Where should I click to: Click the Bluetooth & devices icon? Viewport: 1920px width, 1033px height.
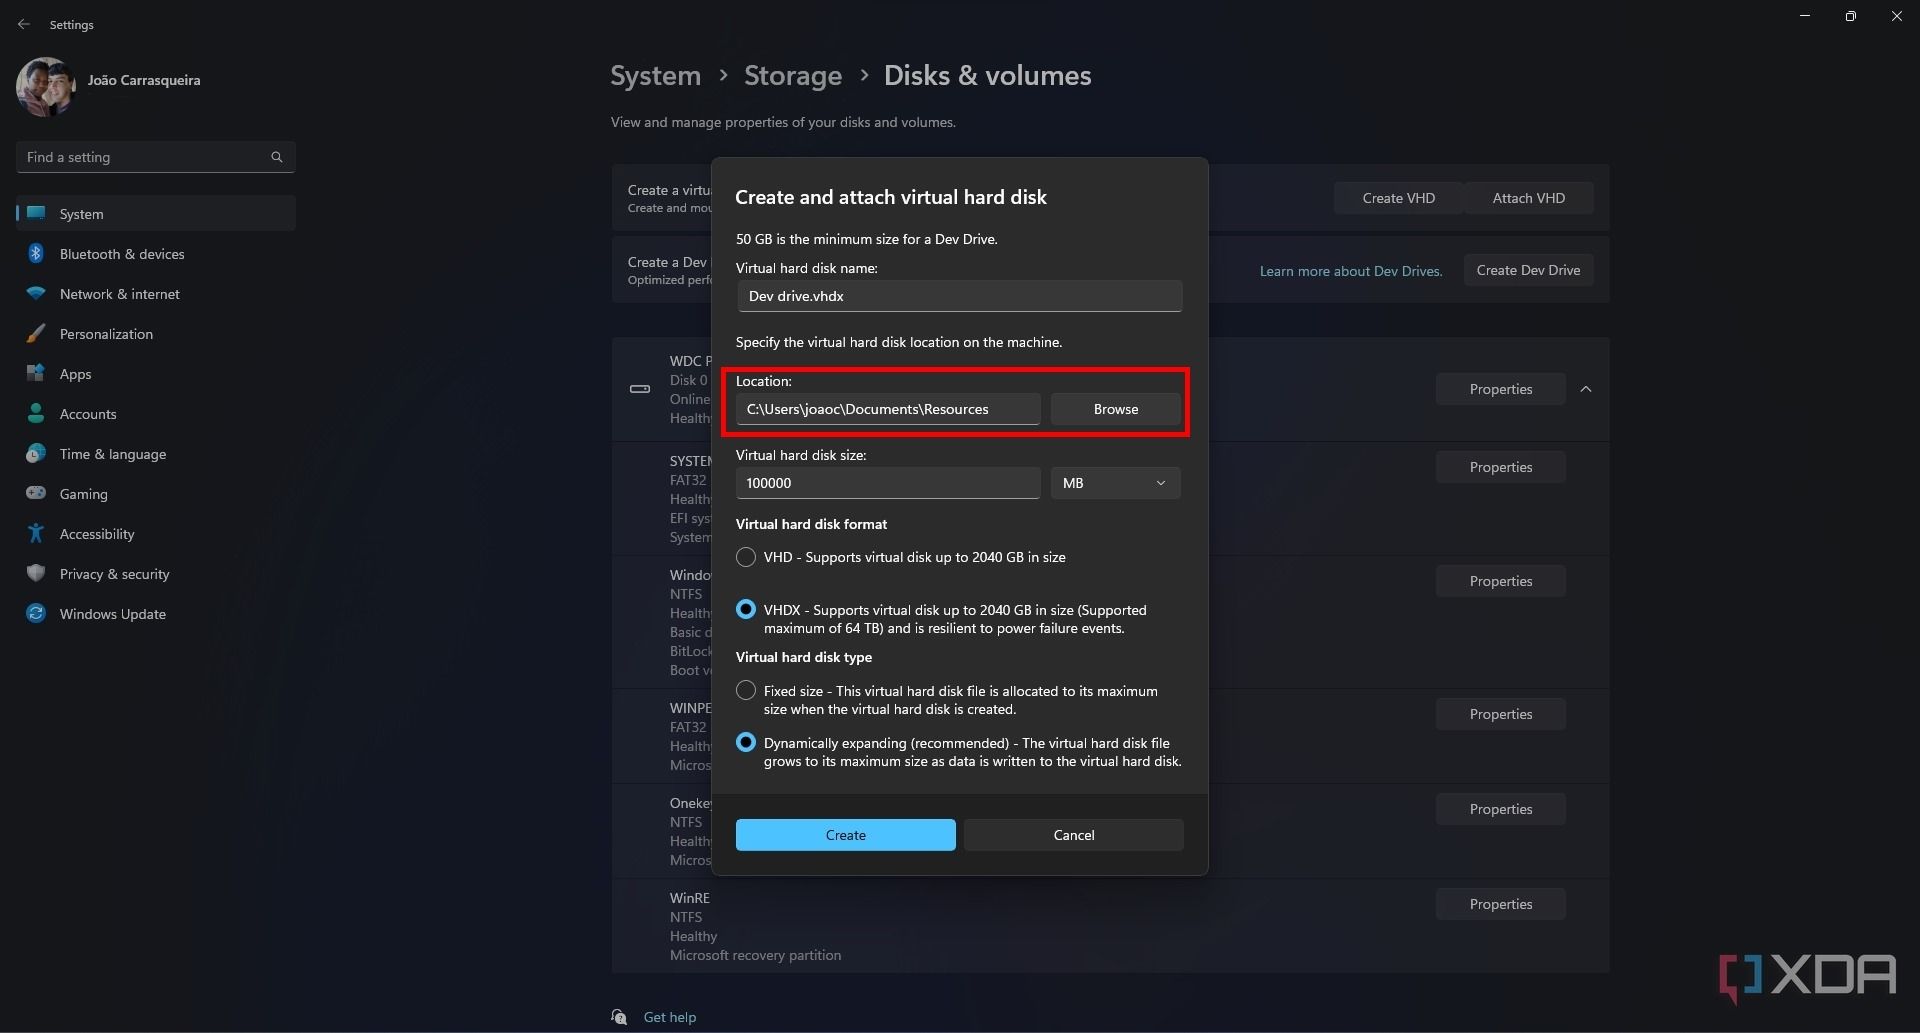pos(36,254)
